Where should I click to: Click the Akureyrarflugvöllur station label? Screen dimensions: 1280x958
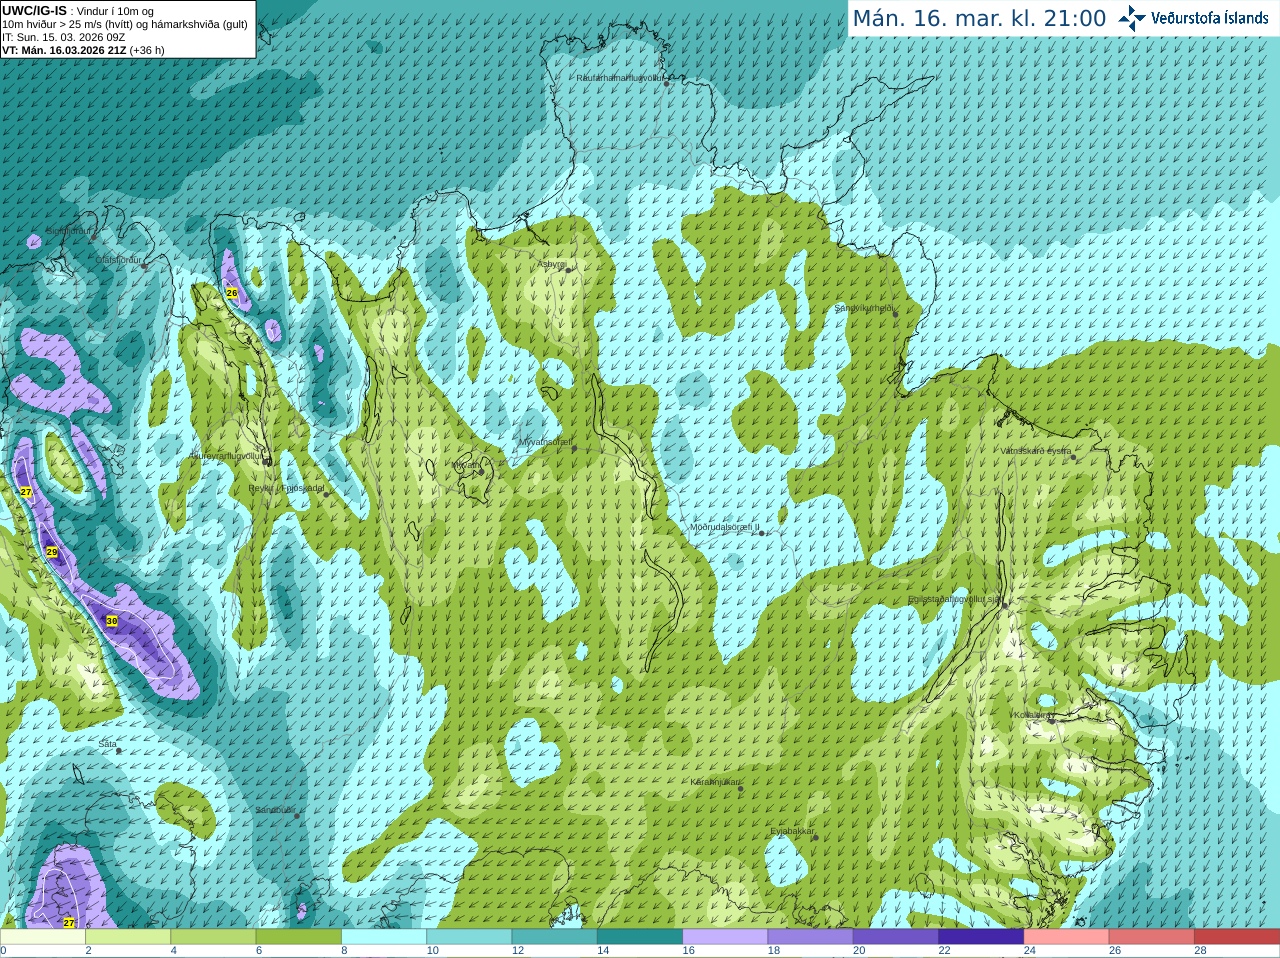[x=226, y=456]
